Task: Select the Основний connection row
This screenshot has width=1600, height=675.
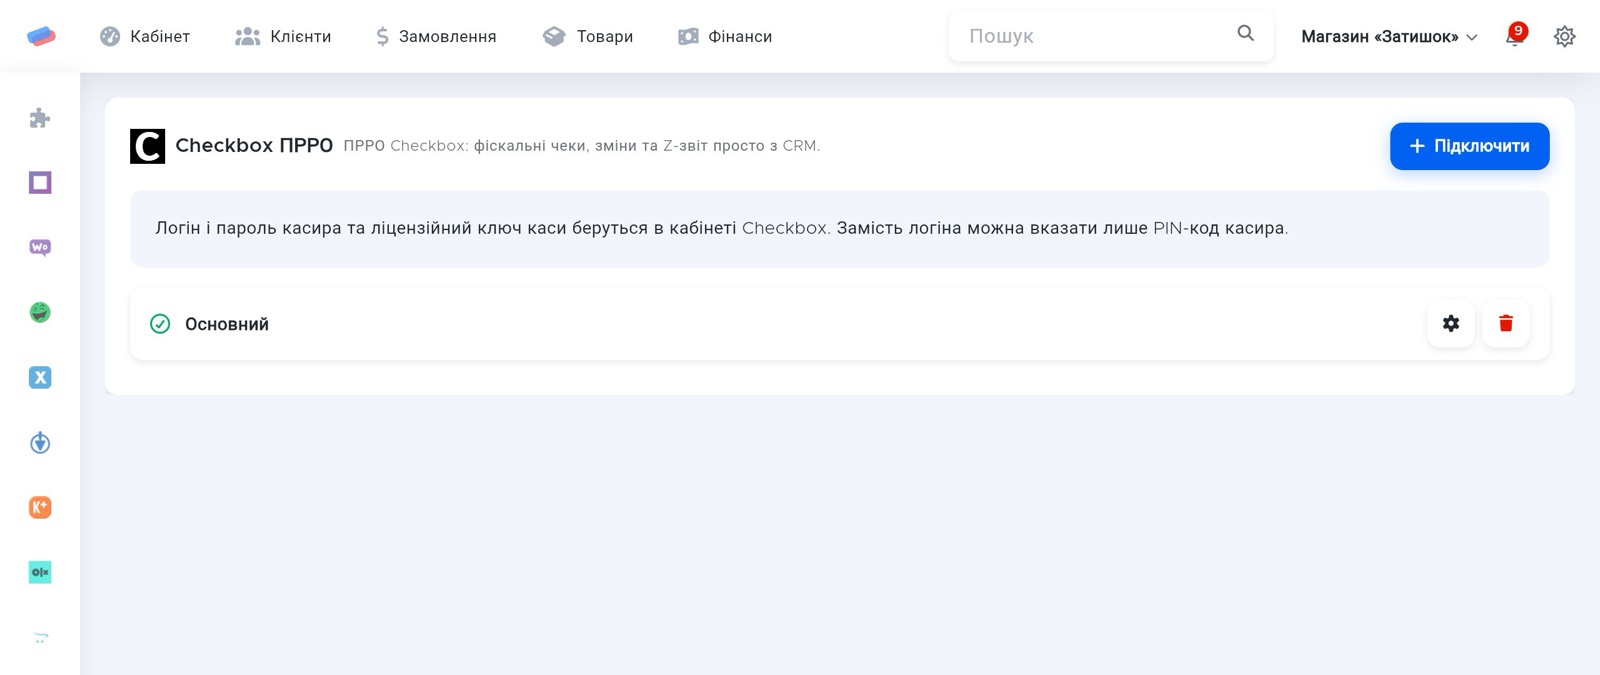Action: click(839, 324)
